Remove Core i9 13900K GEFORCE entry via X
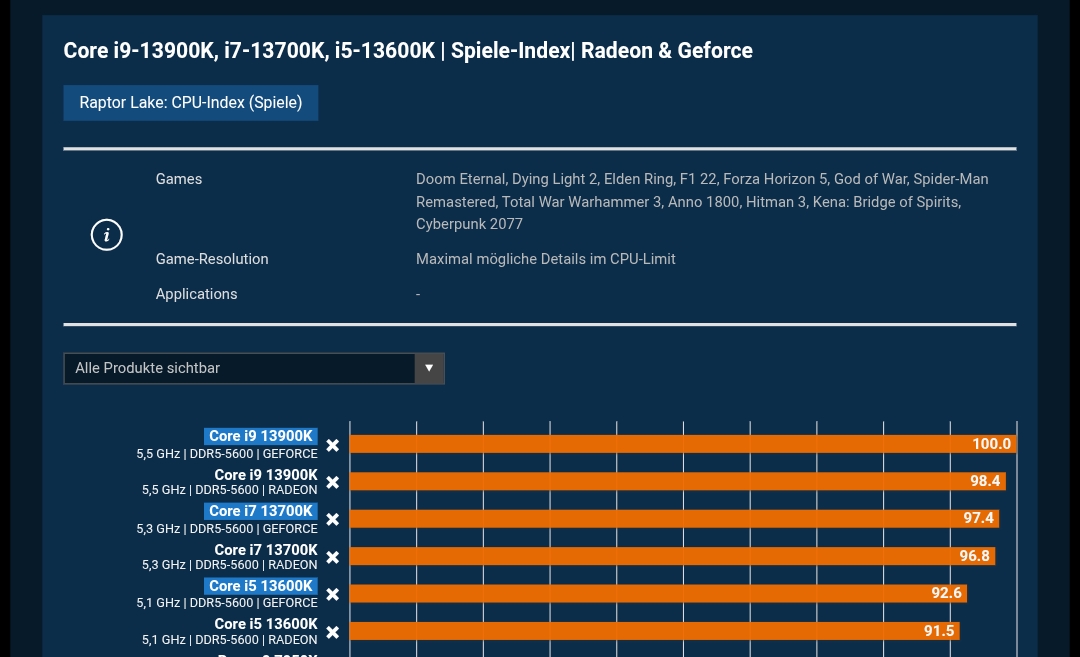The image size is (1080, 657). [333, 446]
